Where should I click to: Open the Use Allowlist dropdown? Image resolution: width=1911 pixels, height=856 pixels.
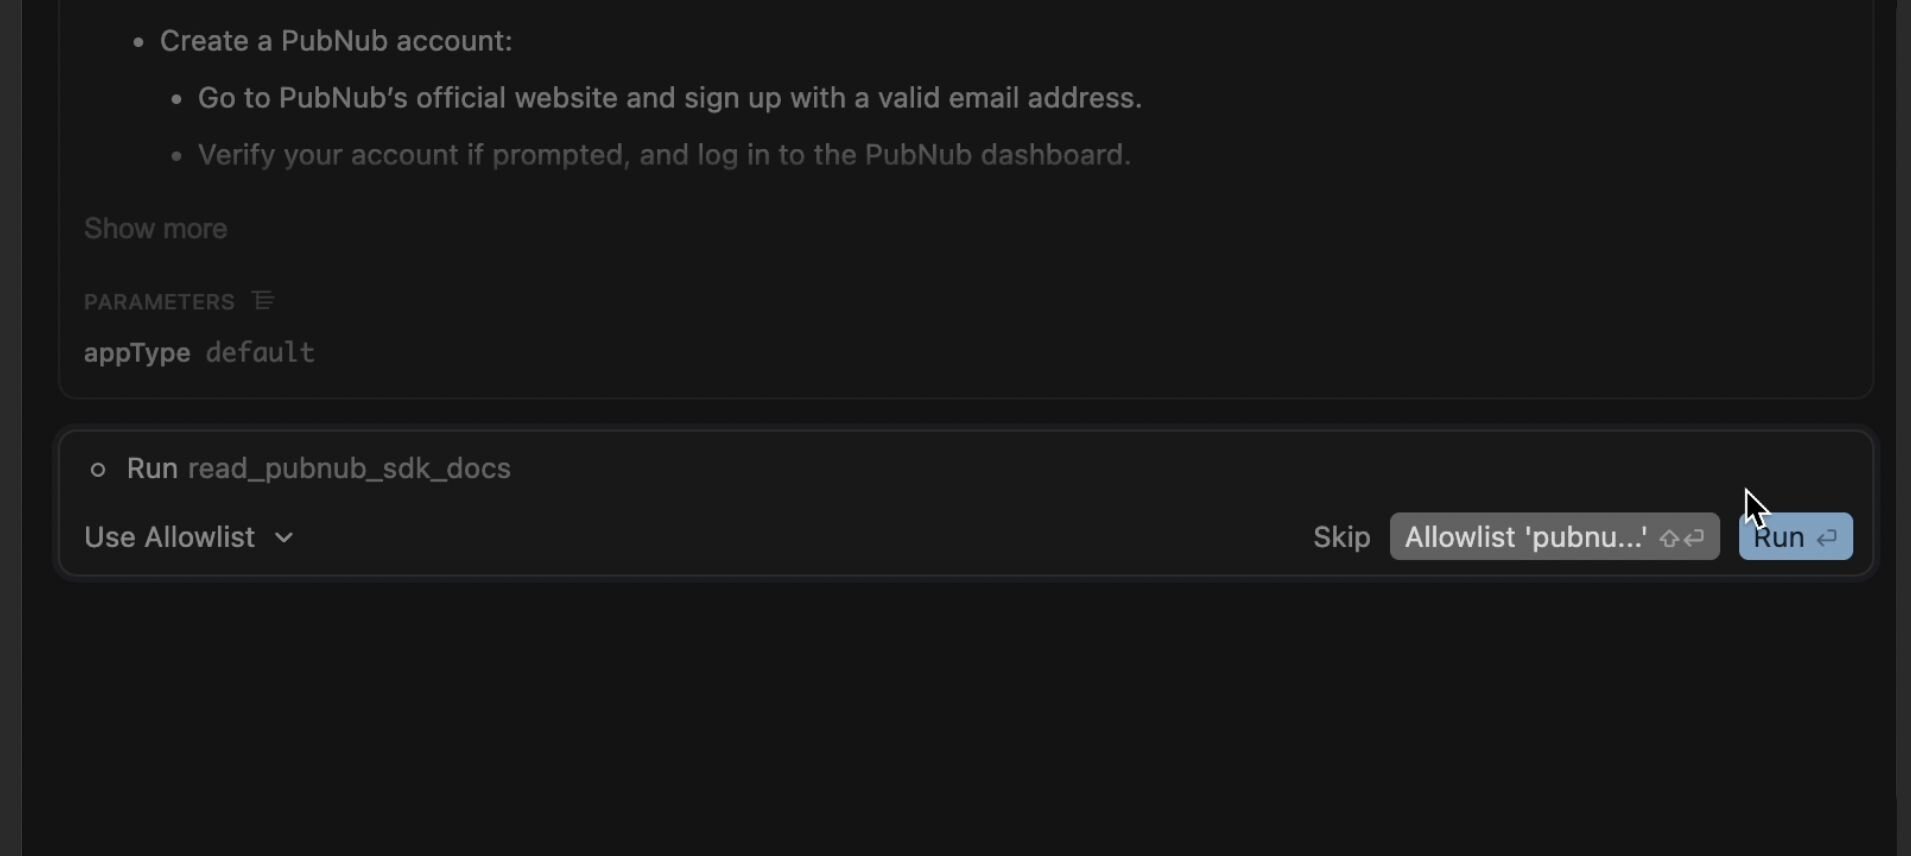[x=188, y=537]
